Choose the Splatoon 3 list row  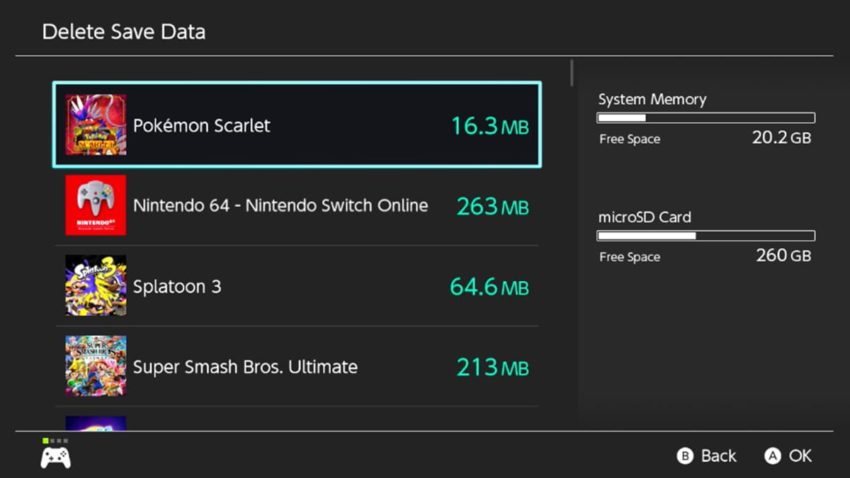tap(297, 286)
